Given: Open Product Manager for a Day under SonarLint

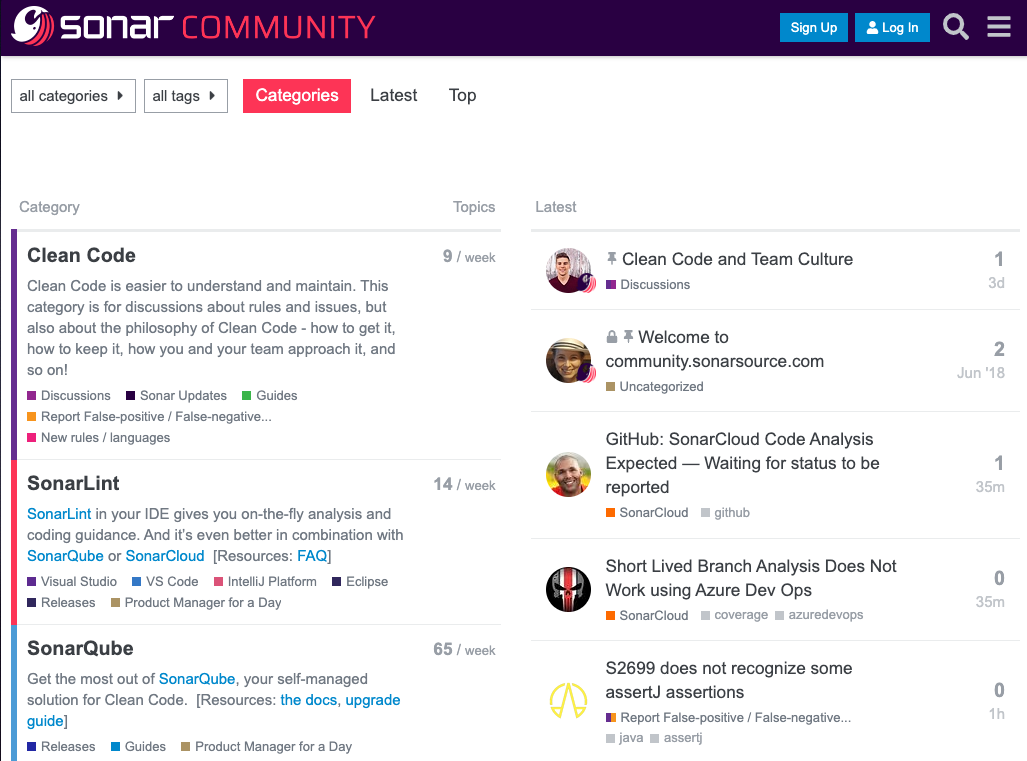Looking at the screenshot, I should (x=196, y=603).
